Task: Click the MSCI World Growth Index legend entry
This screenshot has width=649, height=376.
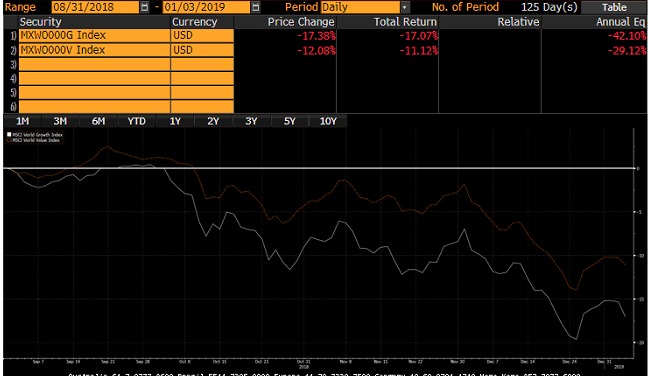Action: click(35, 135)
